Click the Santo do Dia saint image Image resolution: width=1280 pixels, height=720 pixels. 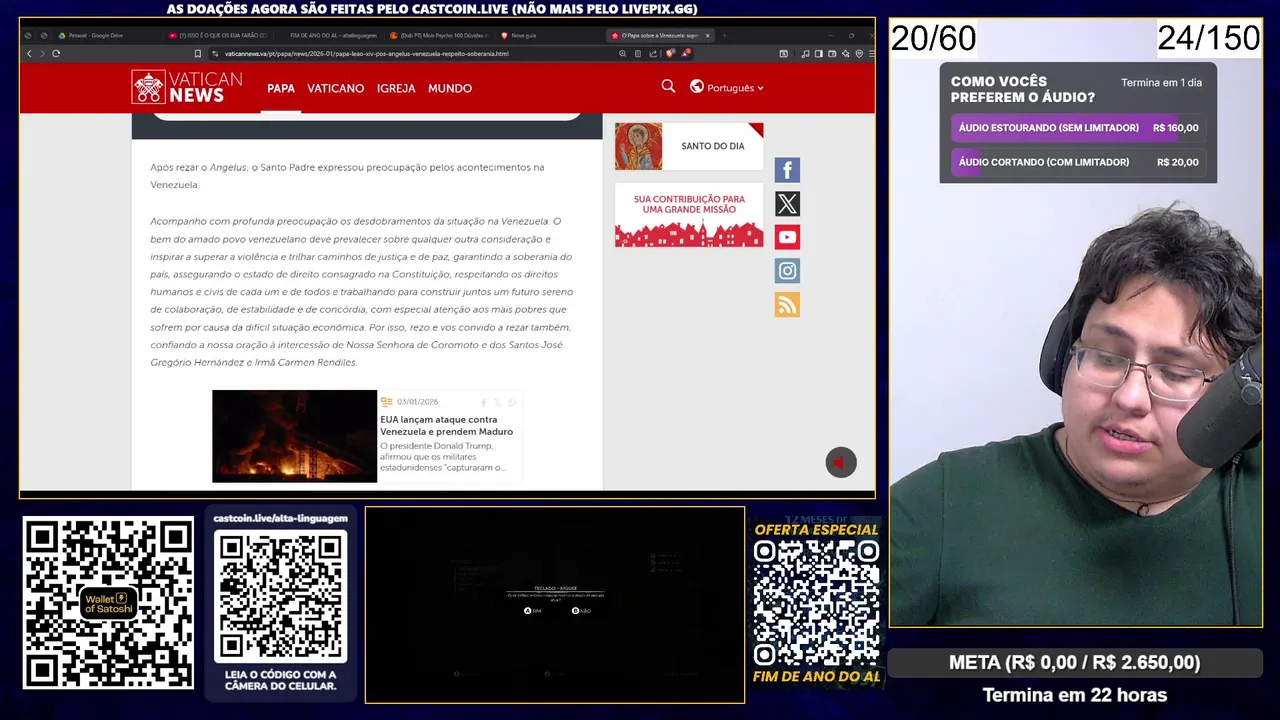pyautogui.click(x=638, y=146)
